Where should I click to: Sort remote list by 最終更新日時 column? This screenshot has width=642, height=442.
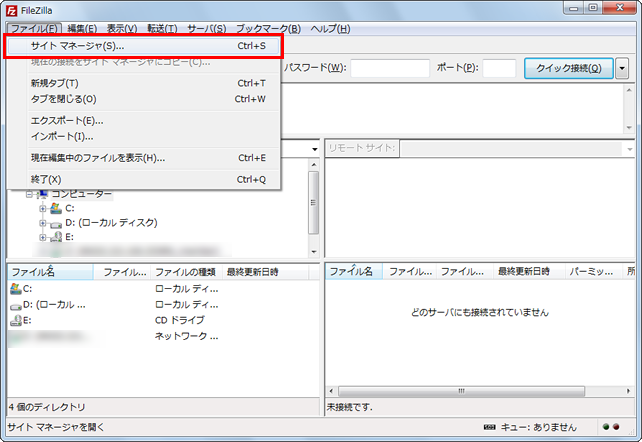pyautogui.click(x=529, y=272)
